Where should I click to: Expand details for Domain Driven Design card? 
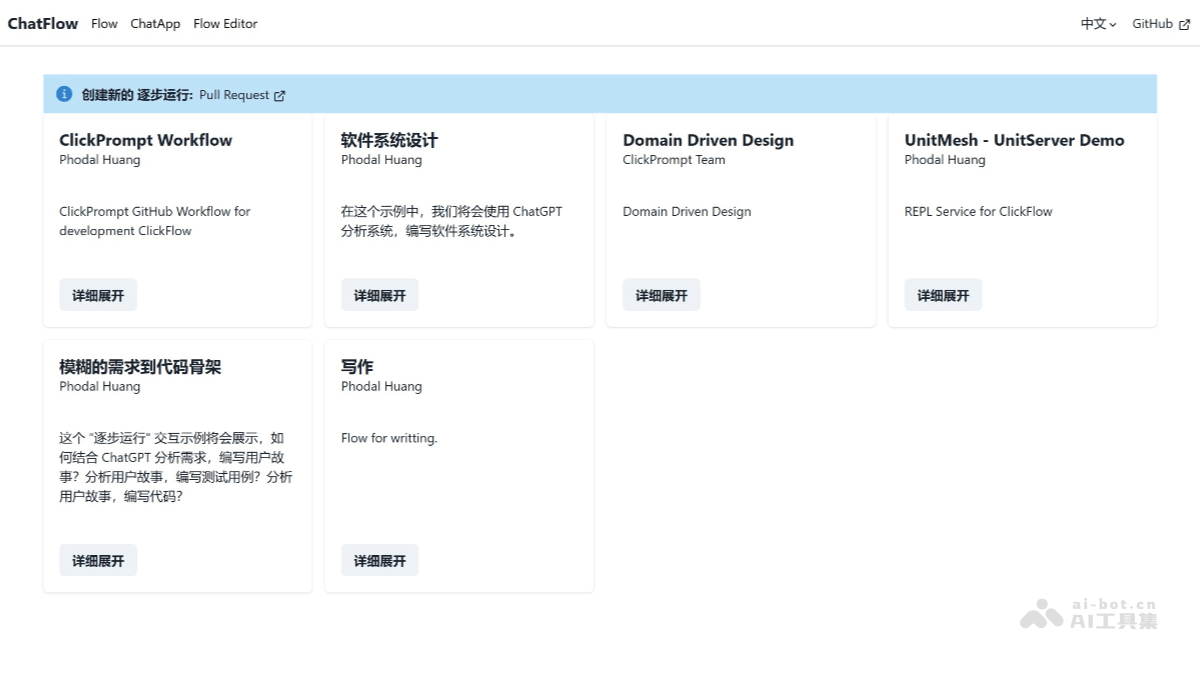pos(661,295)
